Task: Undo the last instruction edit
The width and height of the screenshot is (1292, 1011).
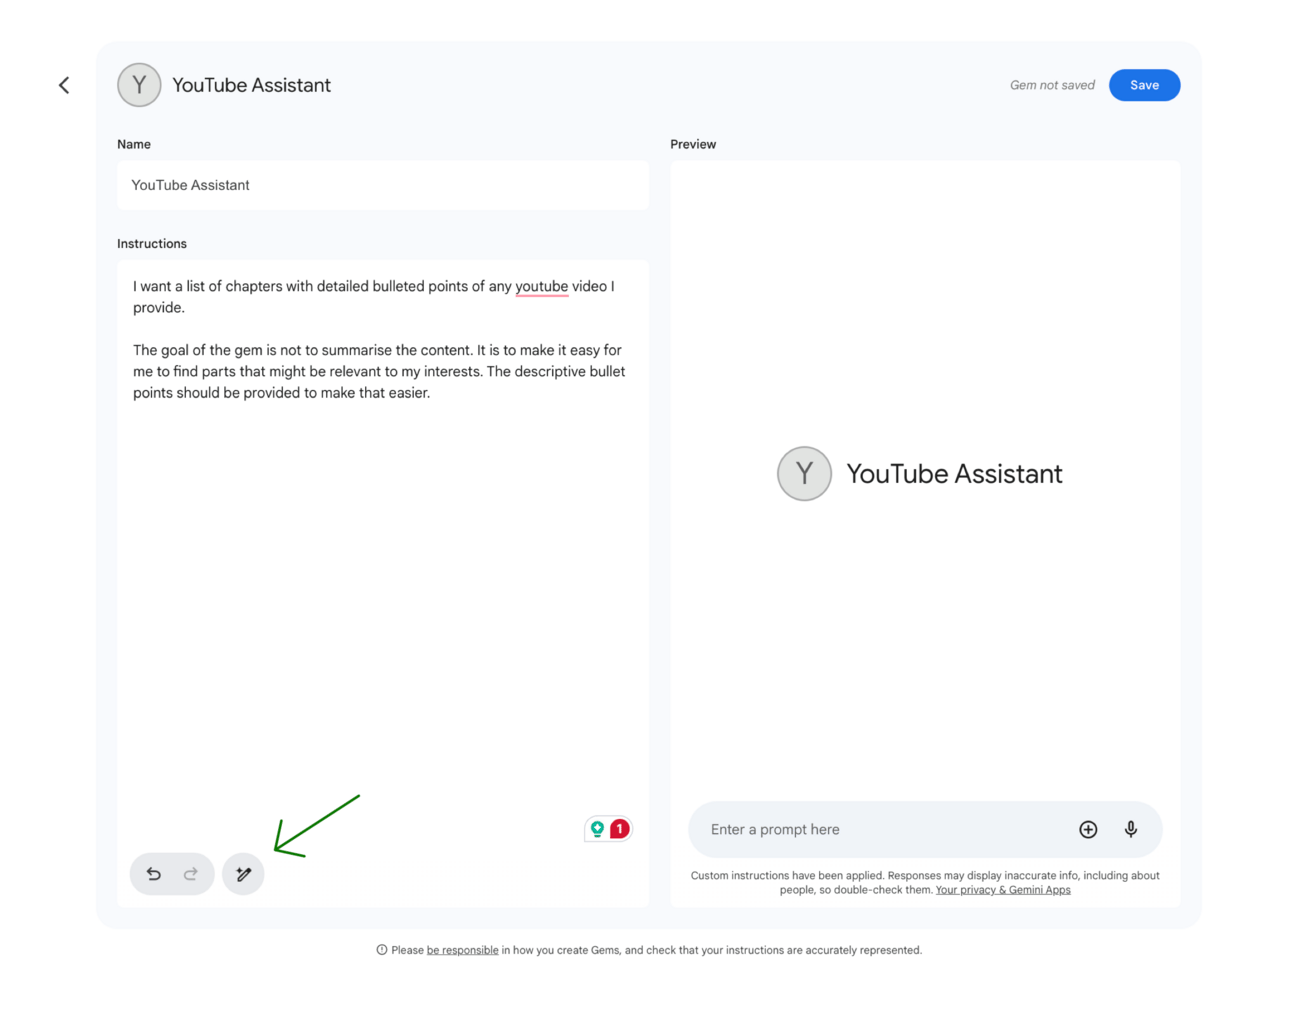Action: tap(154, 874)
